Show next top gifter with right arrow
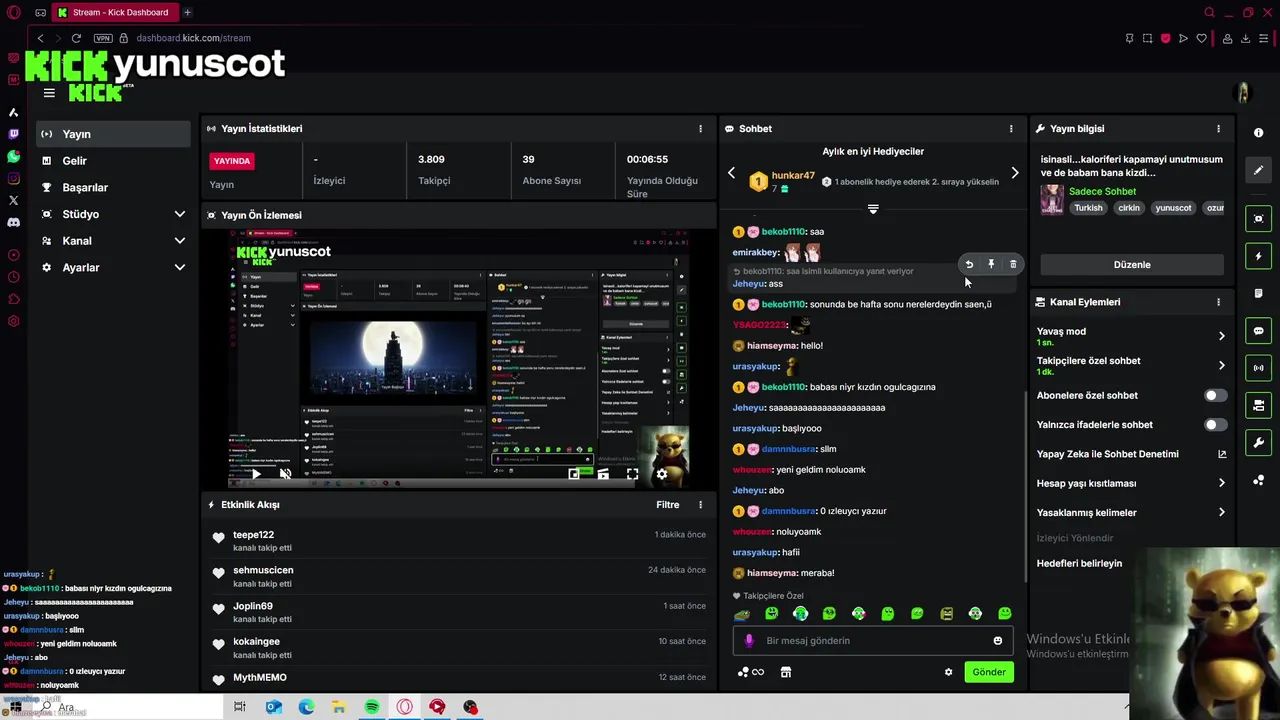Image resolution: width=1280 pixels, height=720 pixels. pyautogui.click(x=1015, y=173)
